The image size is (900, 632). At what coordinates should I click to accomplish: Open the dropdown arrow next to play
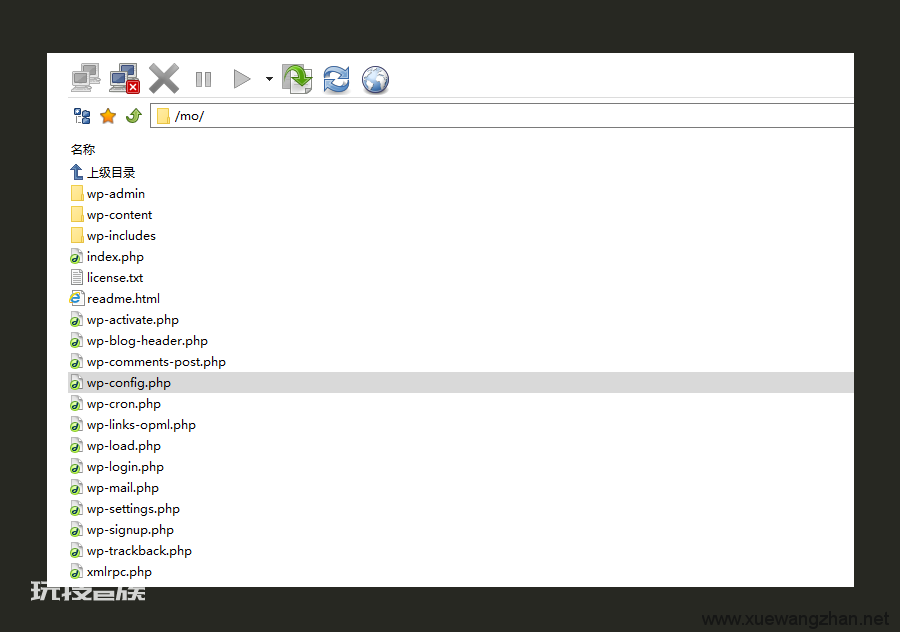click(269, 79)
